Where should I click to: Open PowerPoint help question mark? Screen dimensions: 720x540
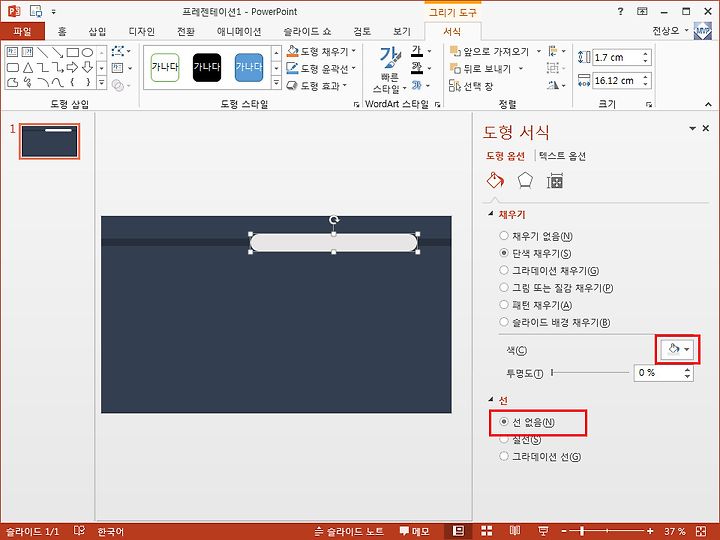point(621,12)
